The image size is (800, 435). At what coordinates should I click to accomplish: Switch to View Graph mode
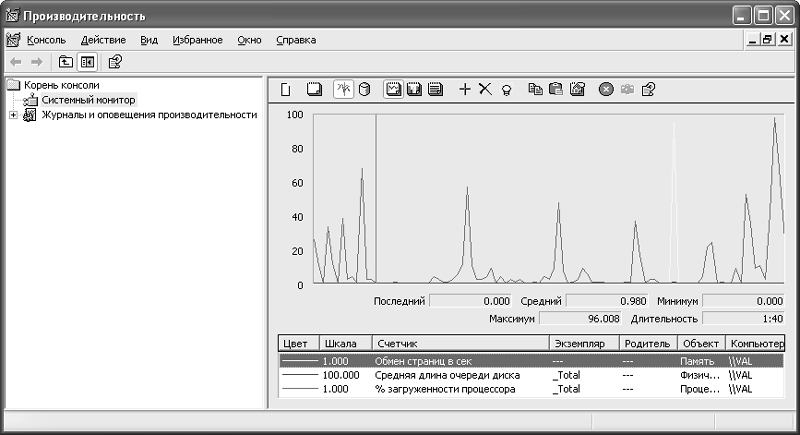(x=393, y=89)
